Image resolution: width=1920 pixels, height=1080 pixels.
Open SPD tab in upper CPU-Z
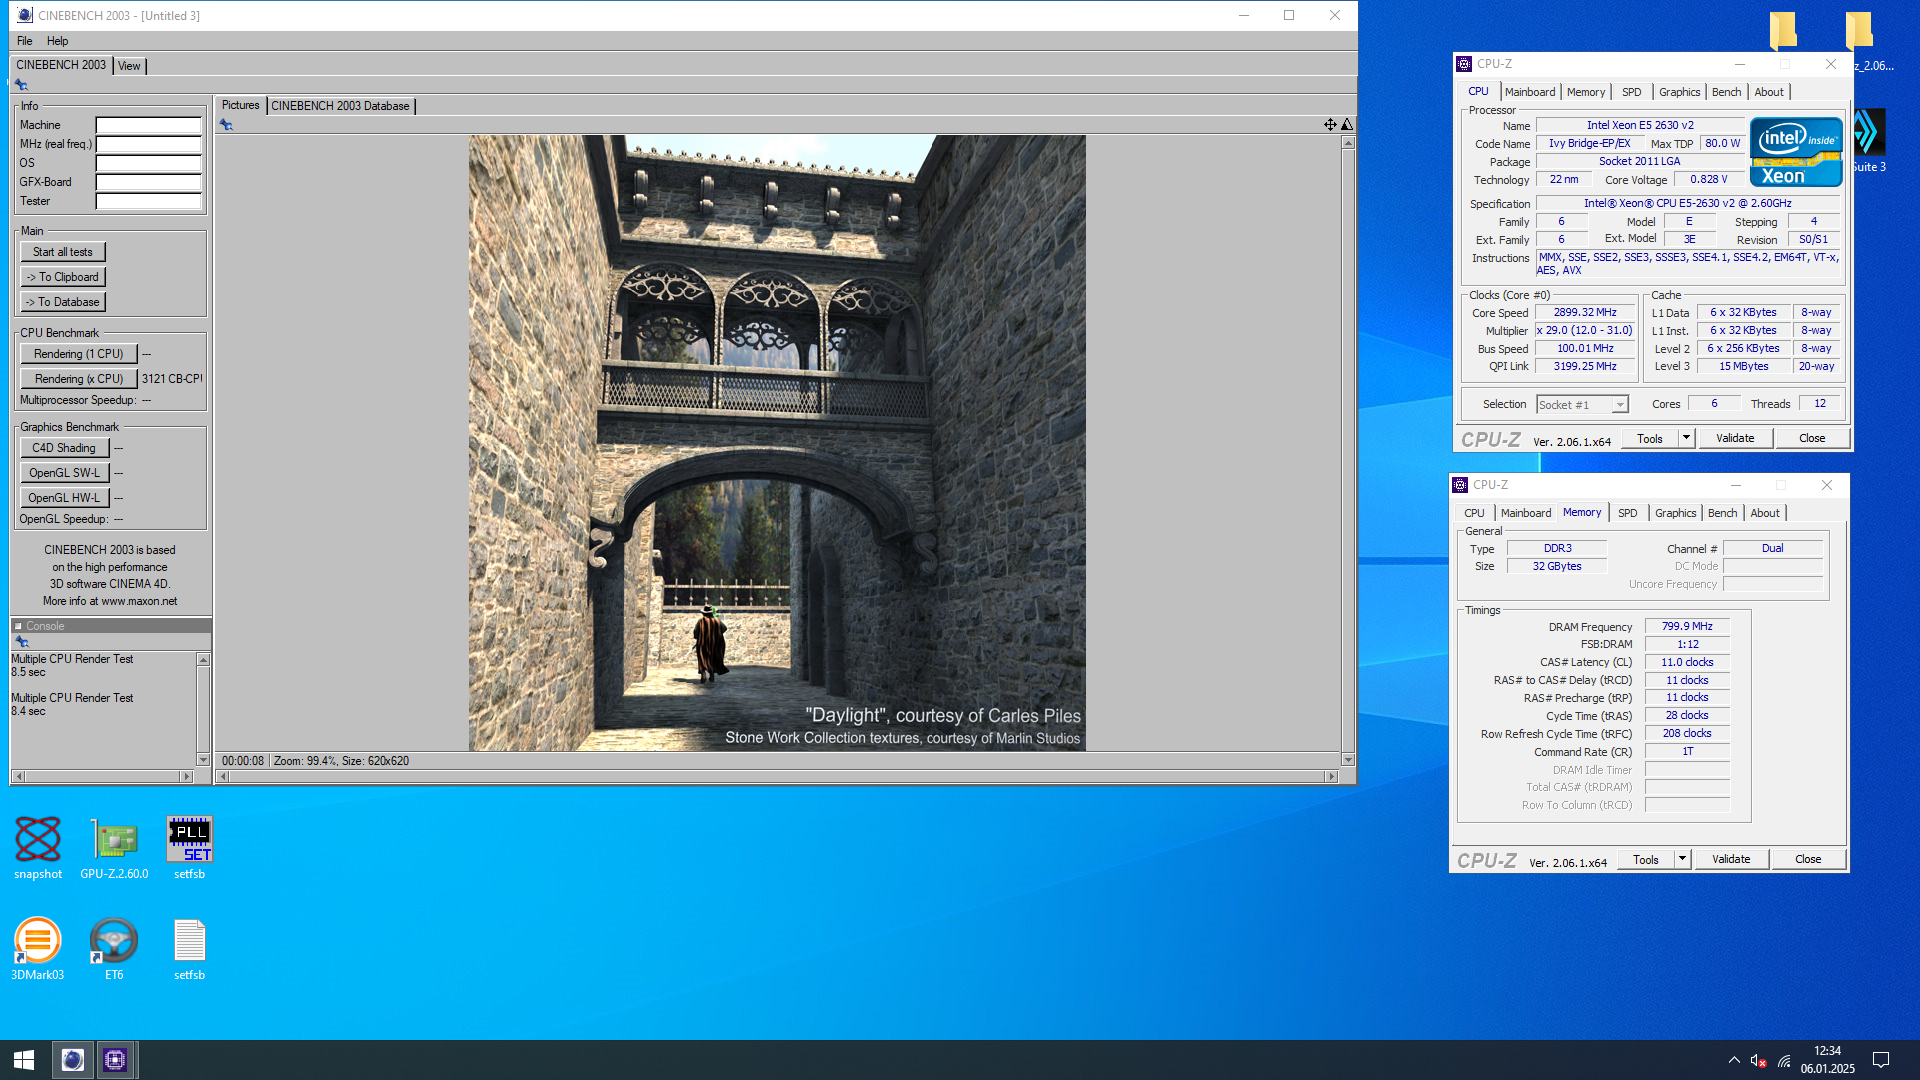pyautogui.click(x=1631, y=92)
